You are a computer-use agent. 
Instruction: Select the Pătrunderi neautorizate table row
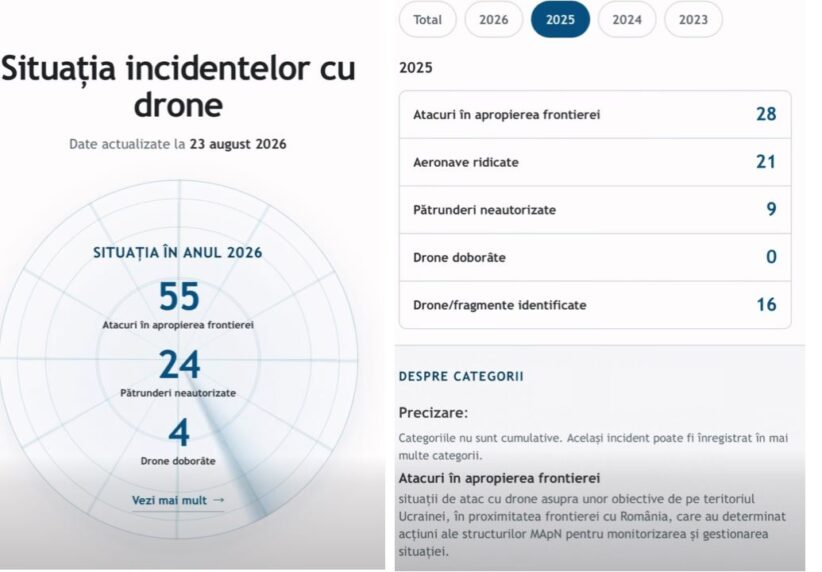[595, 210]
